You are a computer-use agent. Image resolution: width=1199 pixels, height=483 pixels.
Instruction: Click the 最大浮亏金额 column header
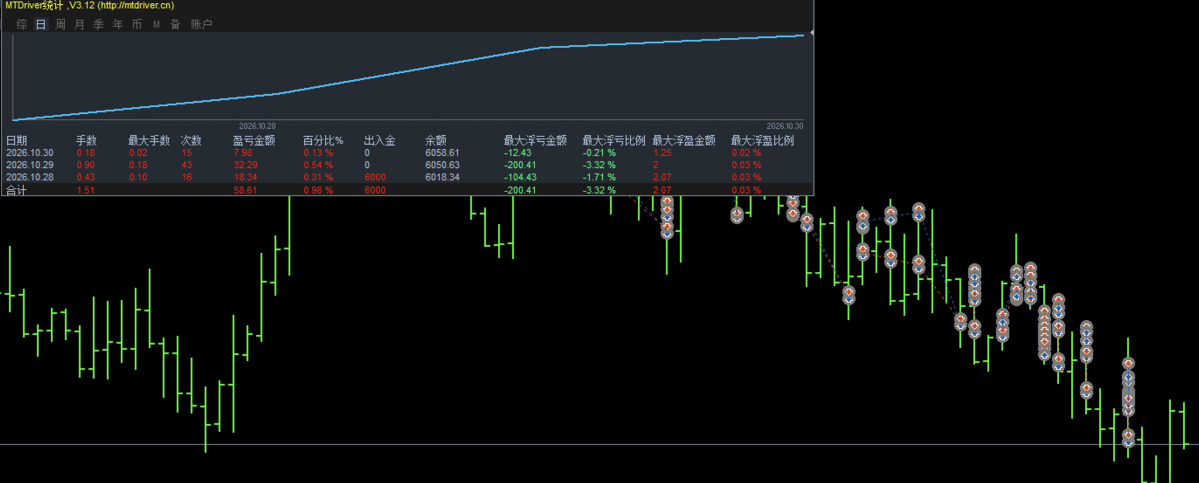click(x=535, y=141)
